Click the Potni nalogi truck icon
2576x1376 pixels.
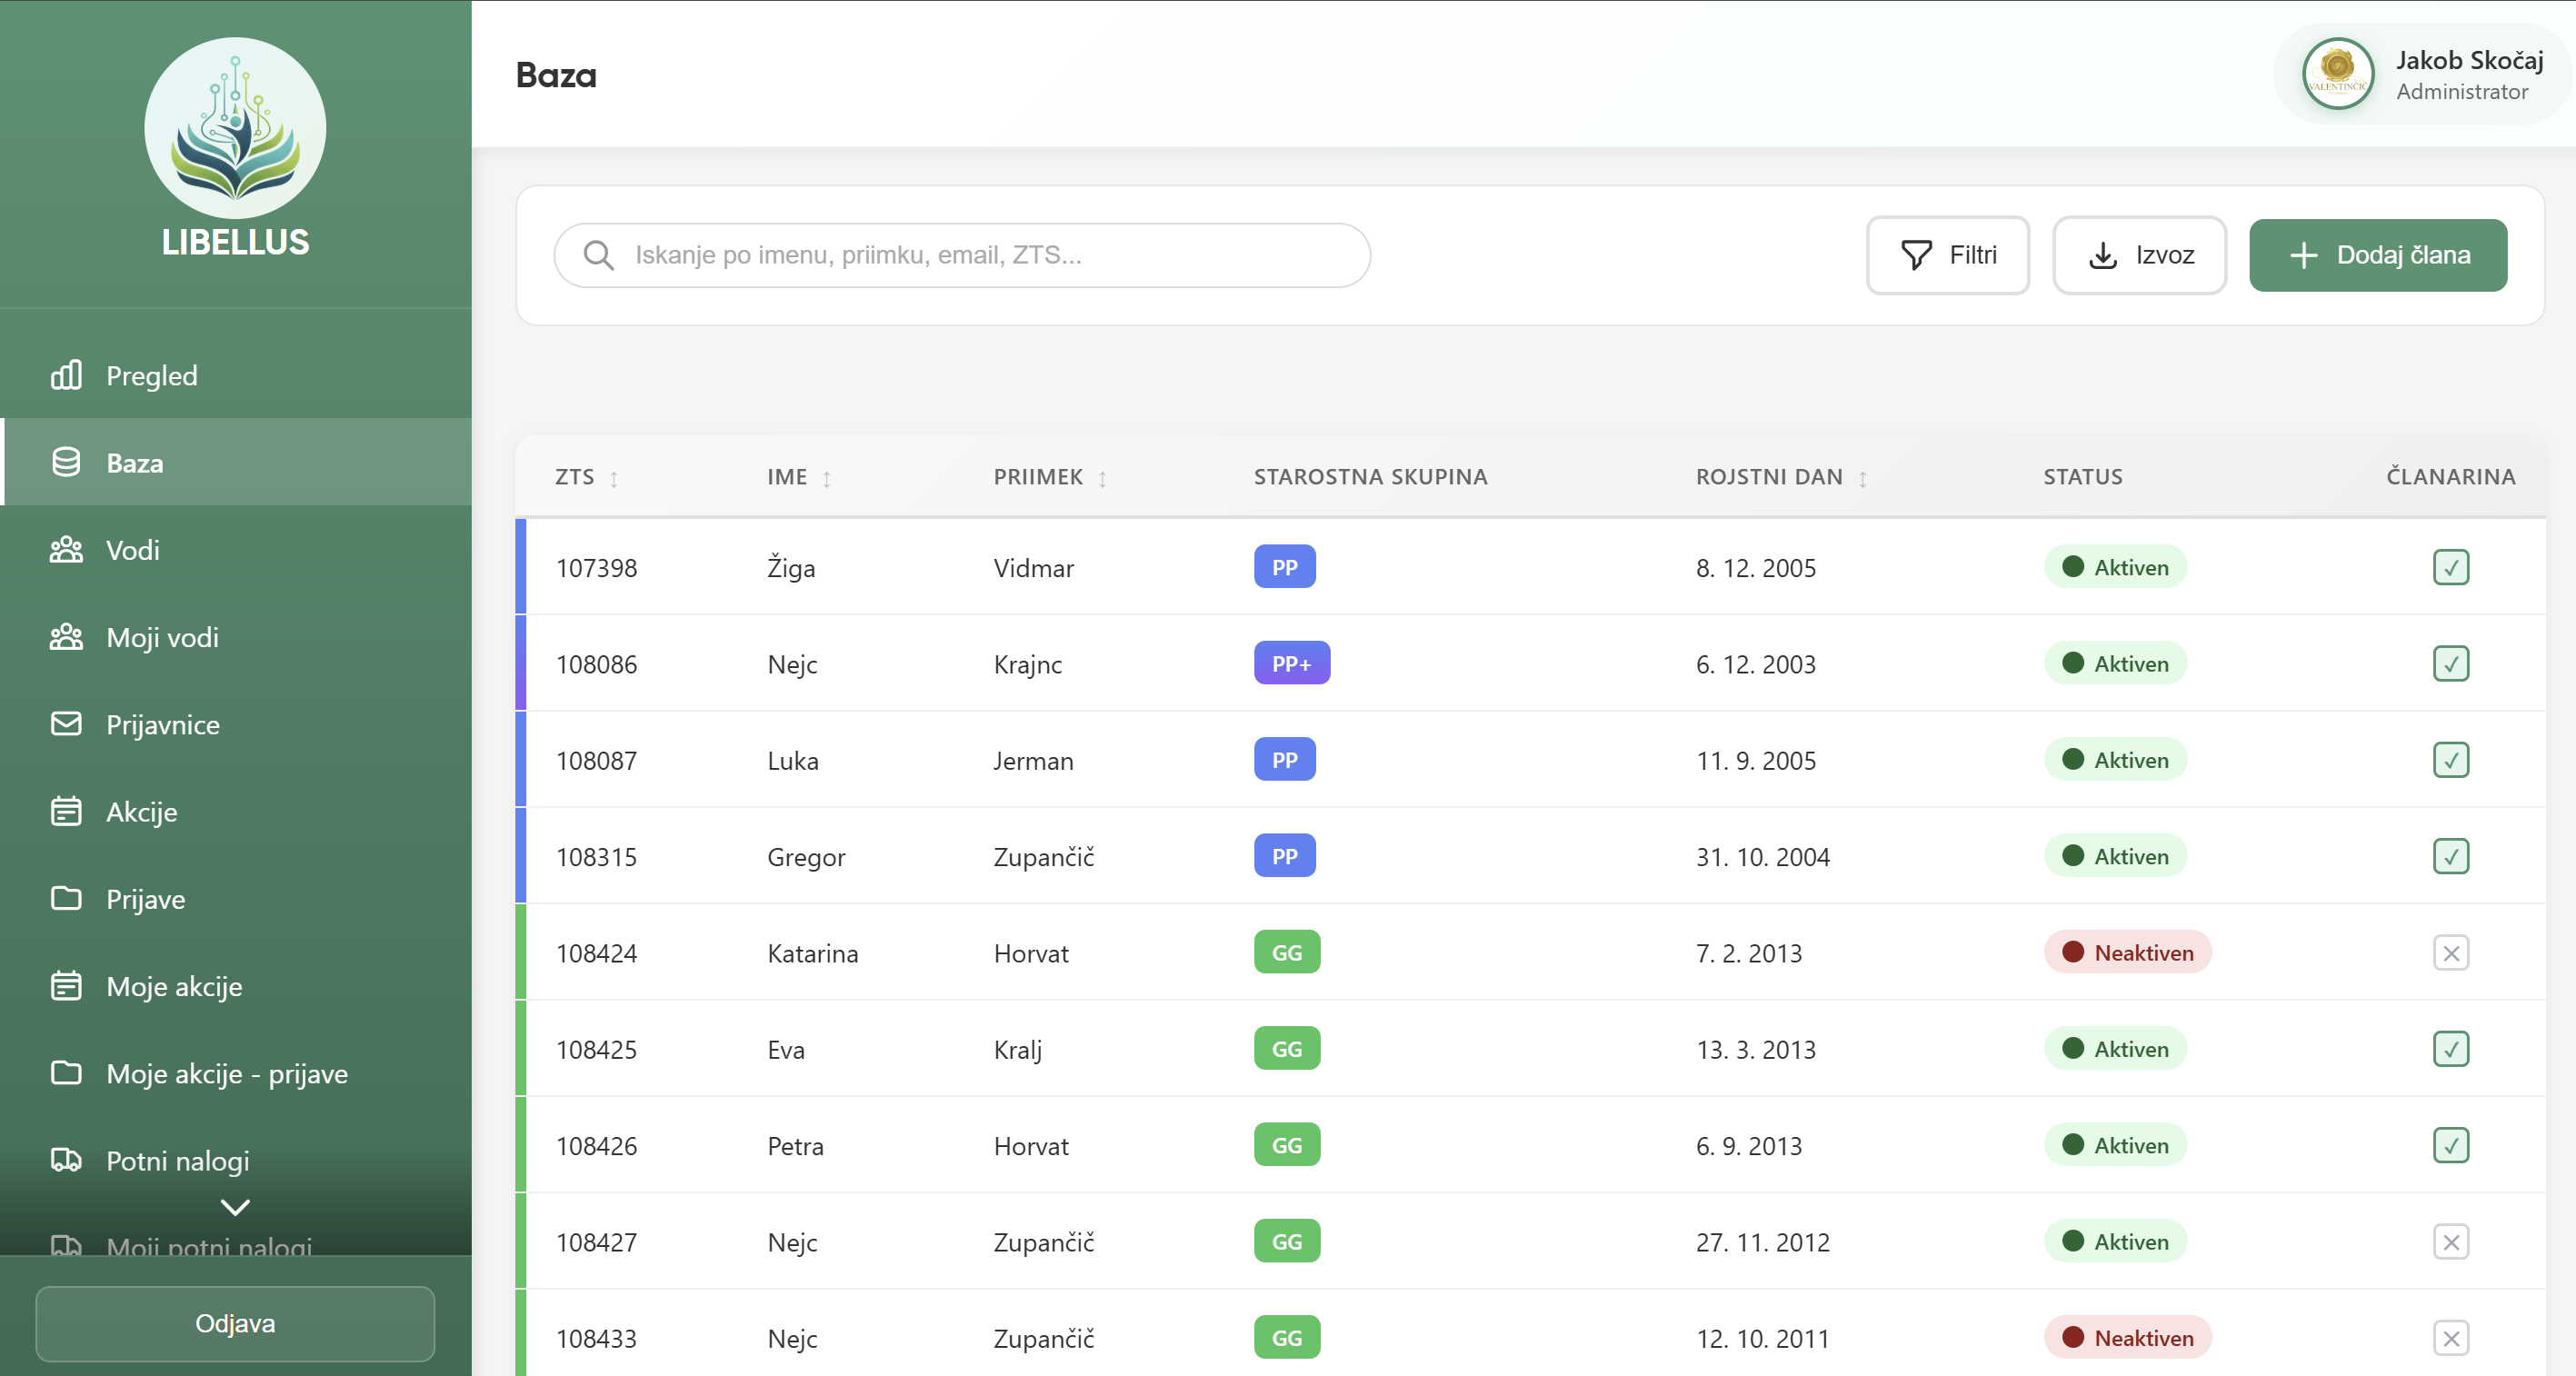coord(66,1160)
